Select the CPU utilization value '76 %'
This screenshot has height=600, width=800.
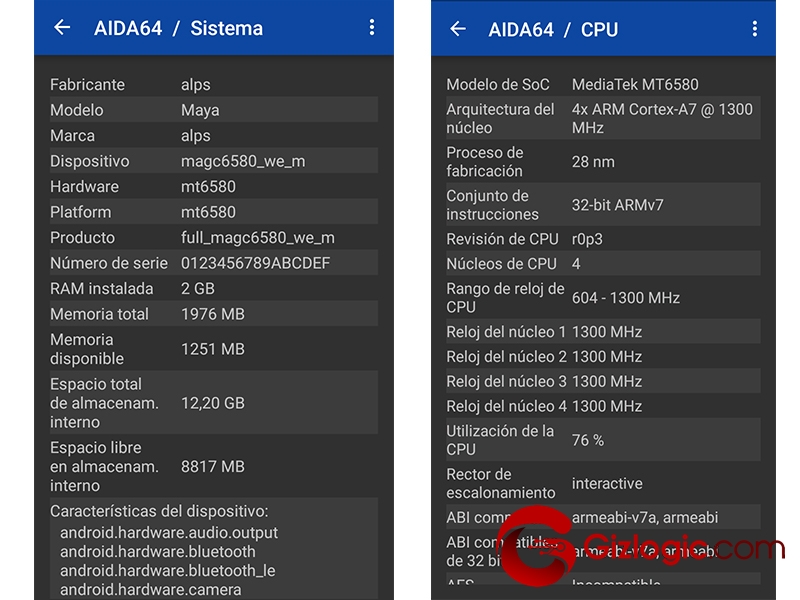587,440
